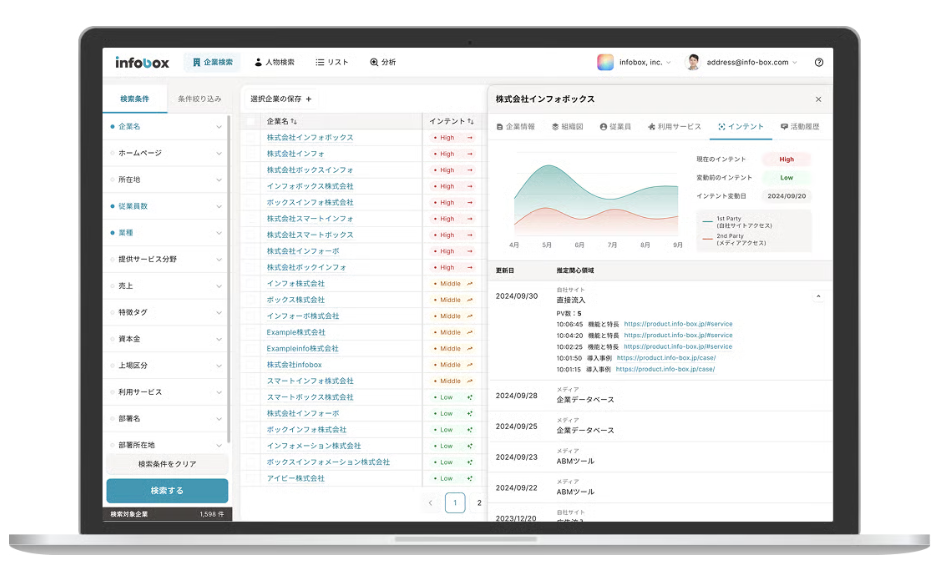Open the 10:01:15 product.info-box.jp/case/ link
This screenshot has width=940, height=566.
(665, 369)
